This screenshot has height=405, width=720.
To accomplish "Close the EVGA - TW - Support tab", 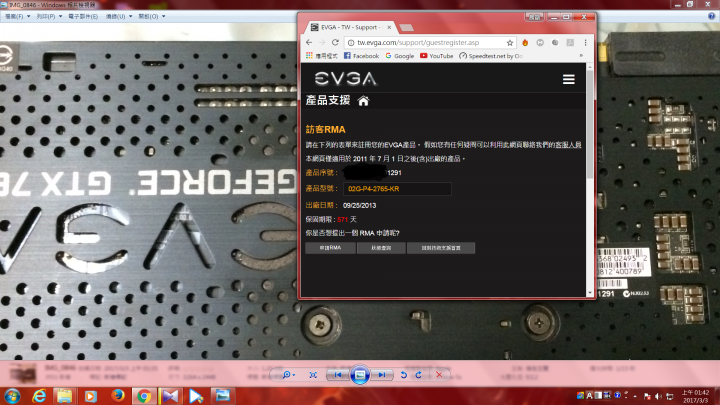I will [389, 28].
